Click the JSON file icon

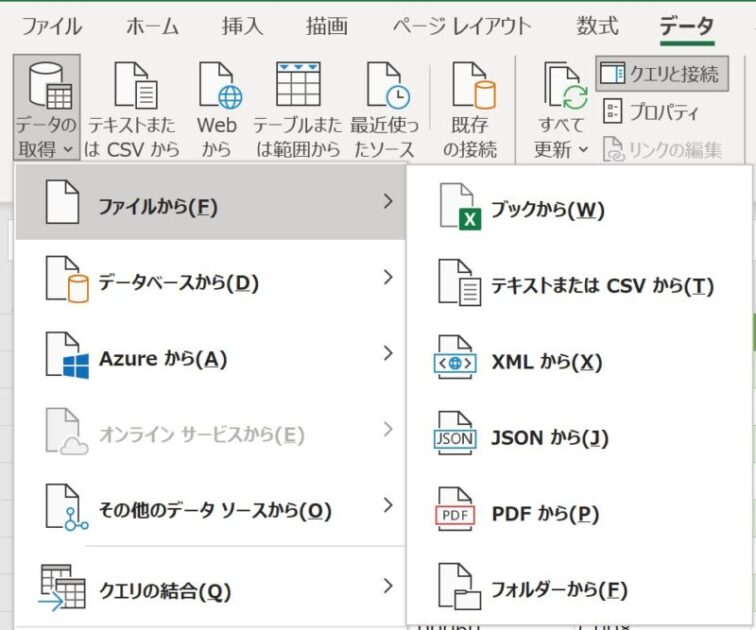[455, 434]
